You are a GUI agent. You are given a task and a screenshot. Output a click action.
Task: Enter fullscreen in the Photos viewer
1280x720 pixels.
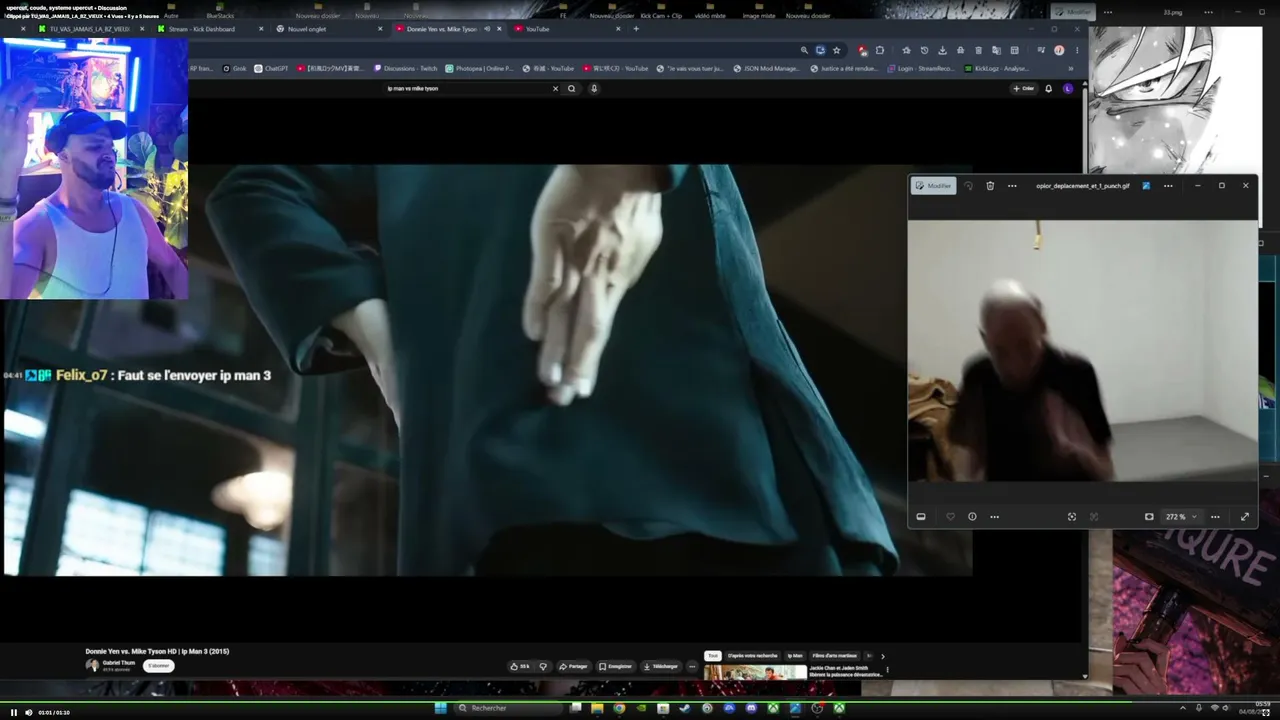1245,517
